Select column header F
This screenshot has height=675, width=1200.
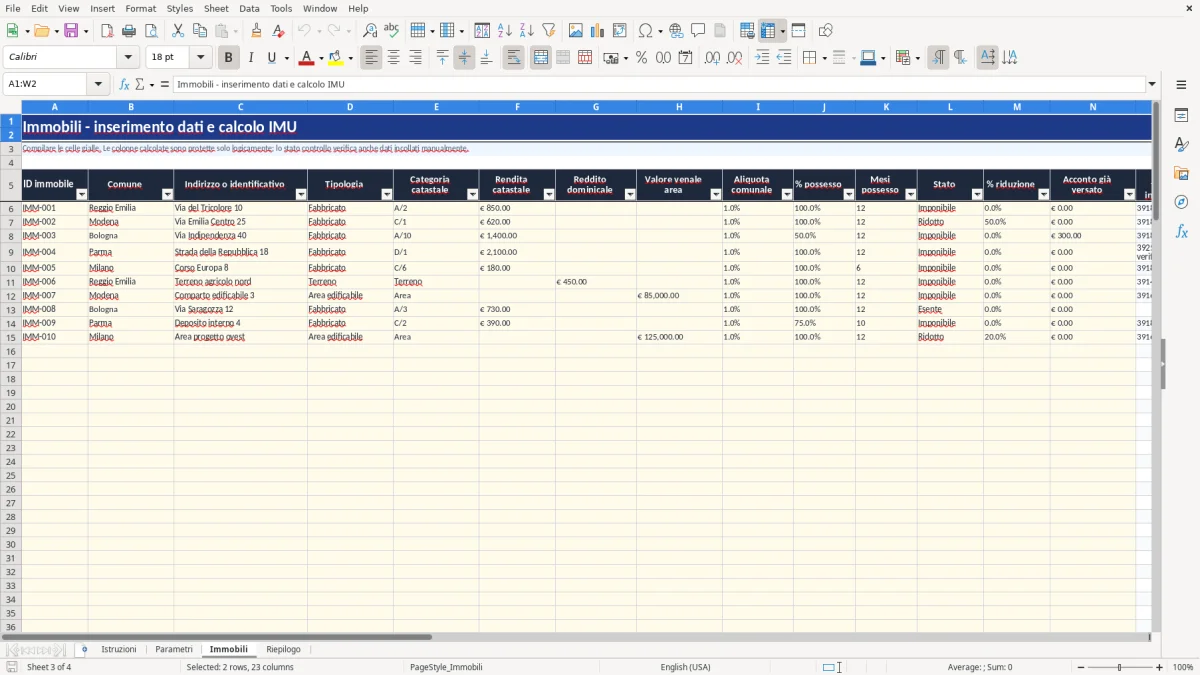click(517, 106)
